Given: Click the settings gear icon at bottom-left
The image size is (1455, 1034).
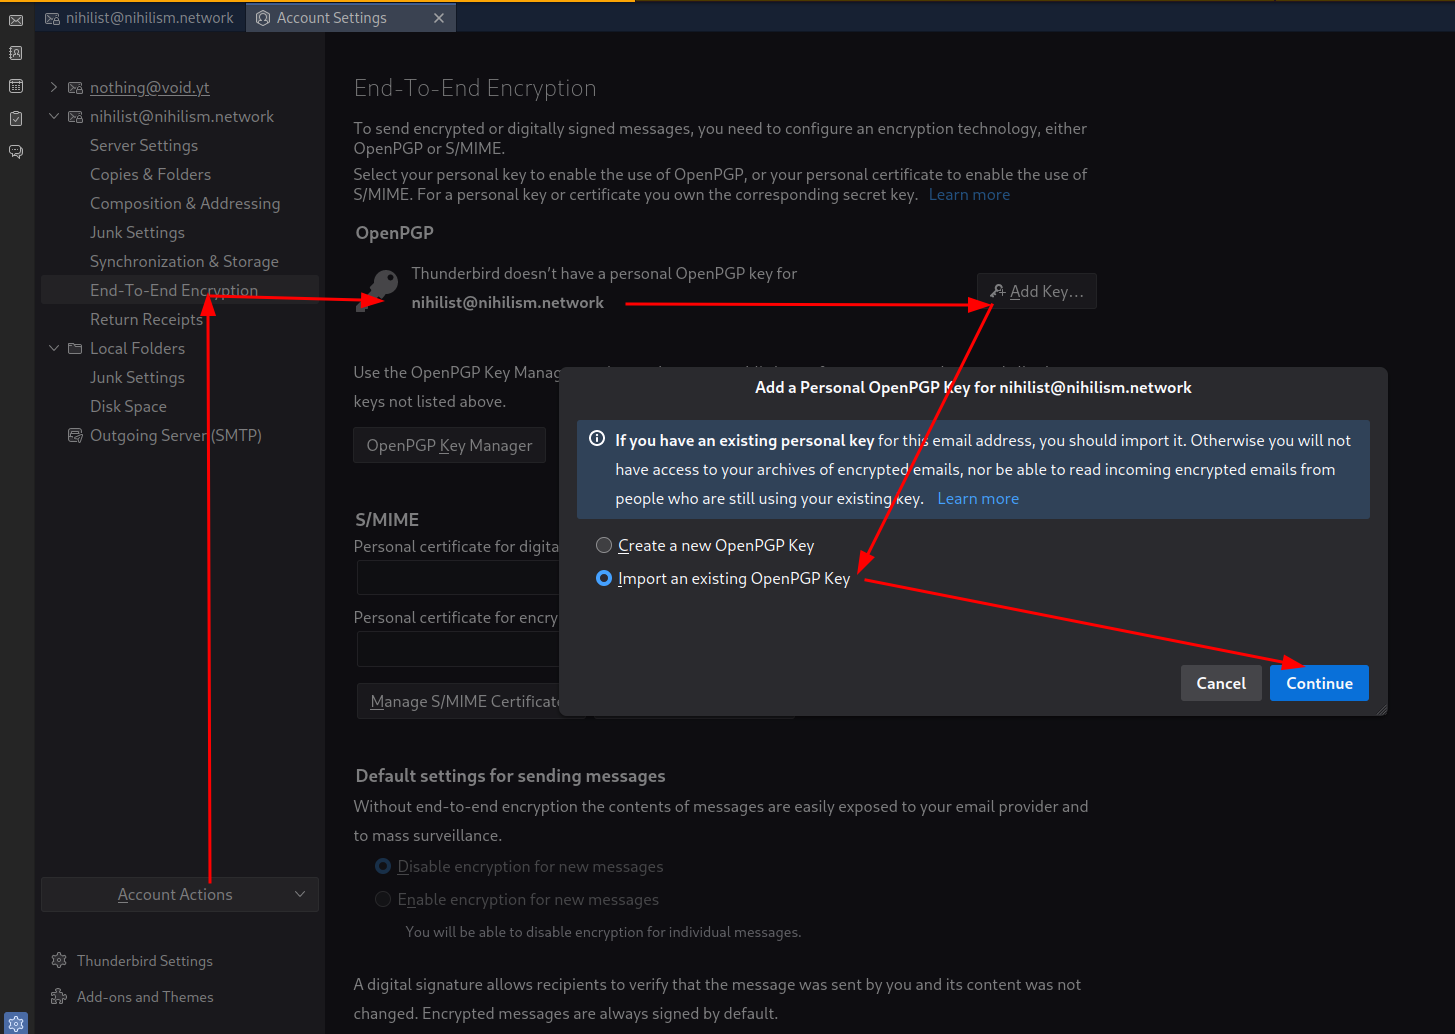Looking at the screenshot, I should pyautogui.click(x=16, y=1023).
